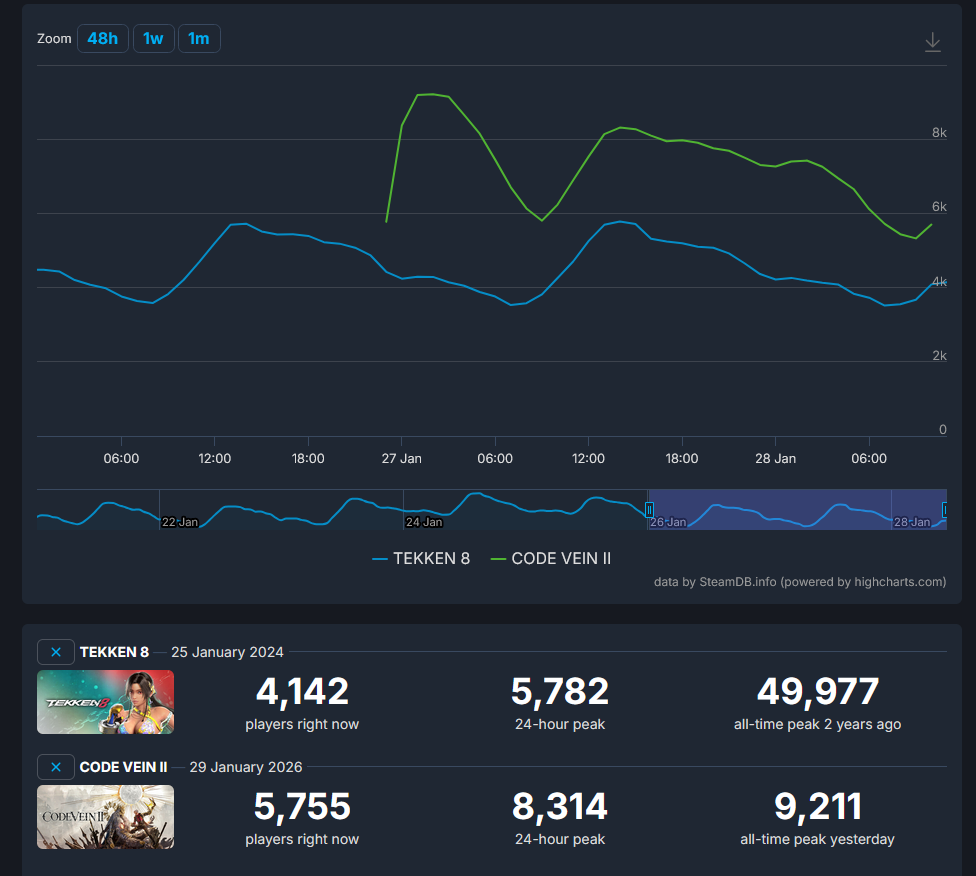Click the 25 January 2024 release date
Screen dimensions: 976x876
coord(227,652)
